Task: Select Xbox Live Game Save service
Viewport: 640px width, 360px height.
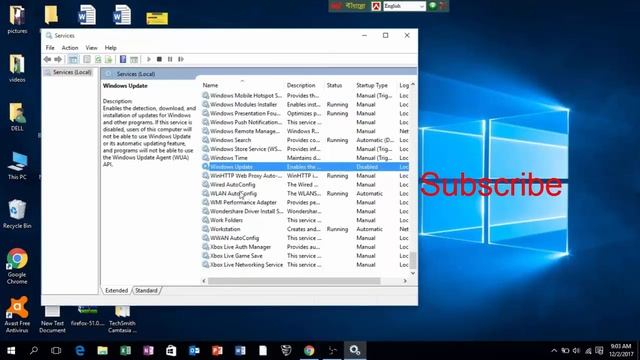Action: pos(305,256)
